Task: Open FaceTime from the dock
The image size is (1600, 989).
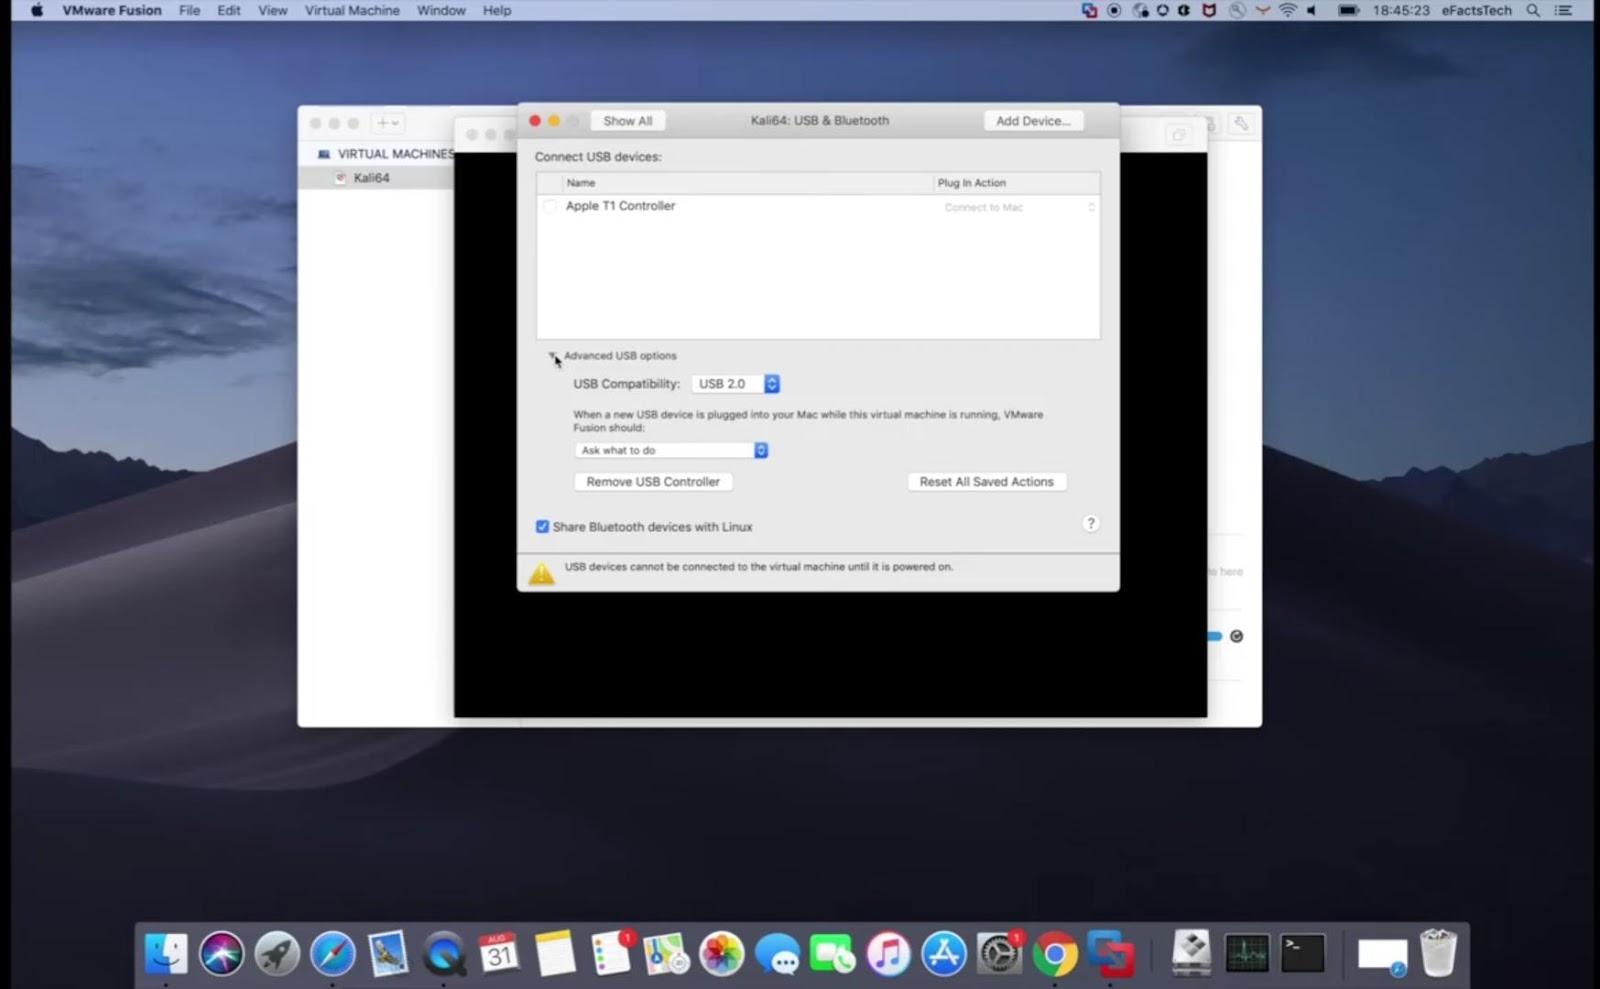Action: point(833,953)
